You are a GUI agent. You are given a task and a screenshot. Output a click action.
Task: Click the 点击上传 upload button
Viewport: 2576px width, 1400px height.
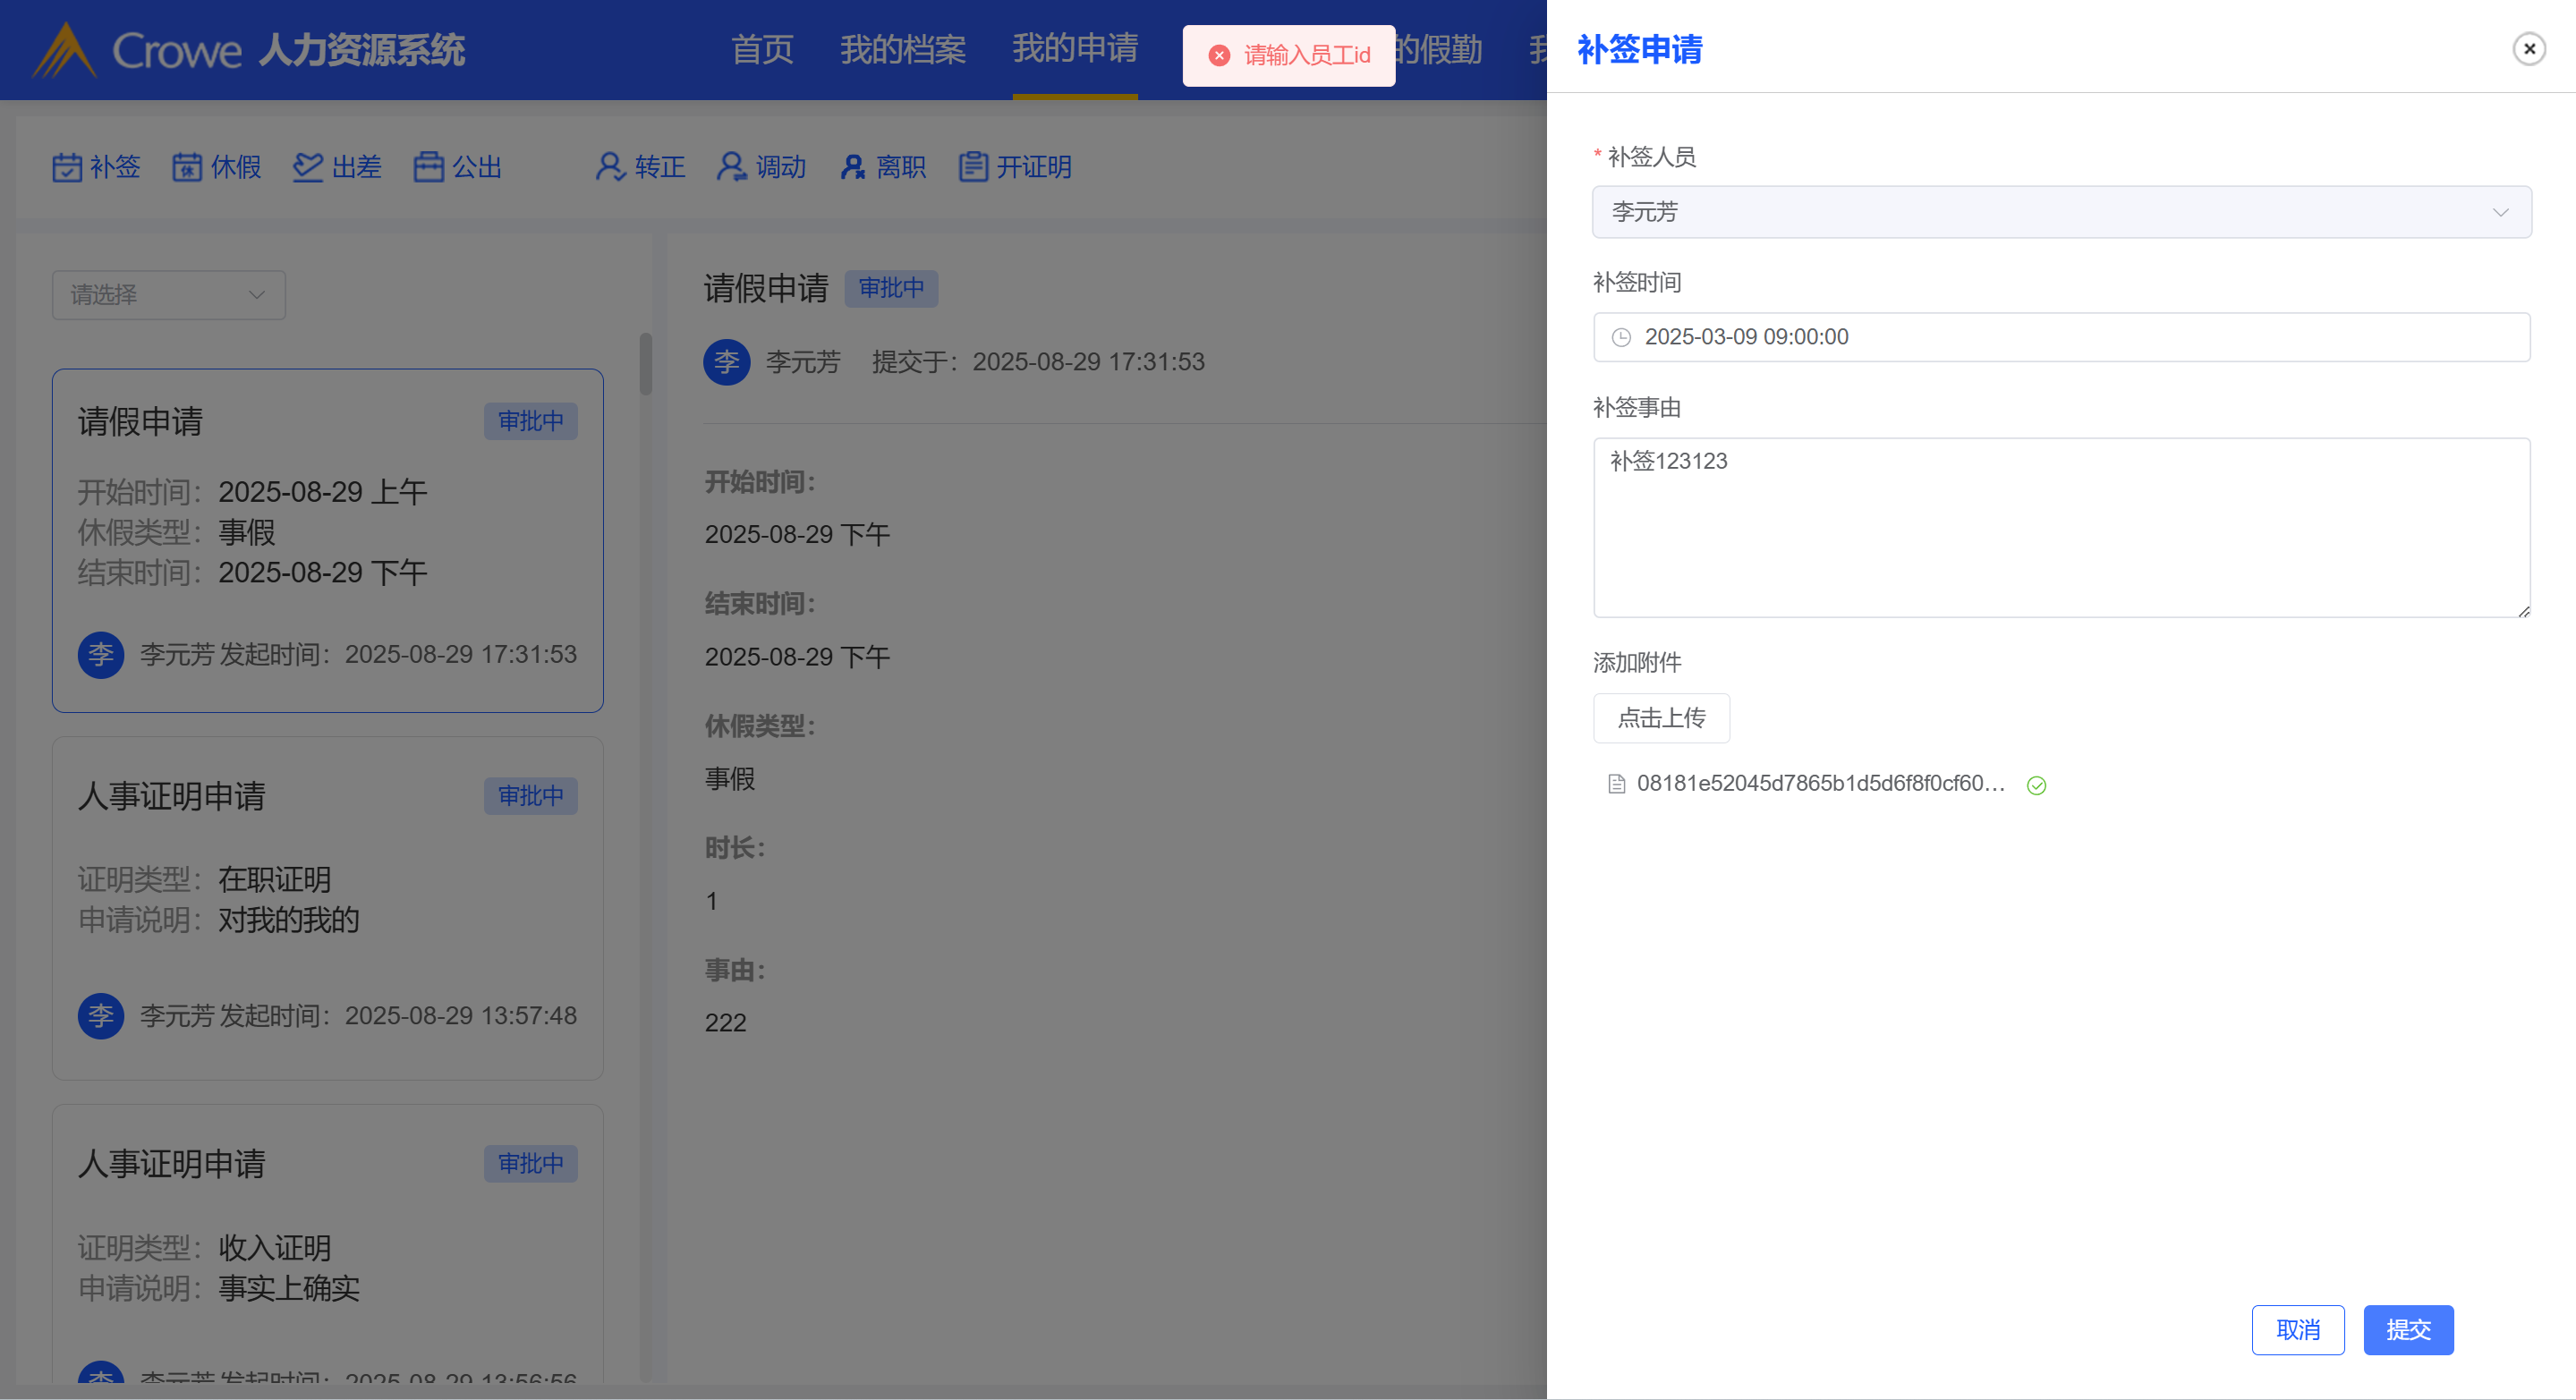[x=1661, y=718]
